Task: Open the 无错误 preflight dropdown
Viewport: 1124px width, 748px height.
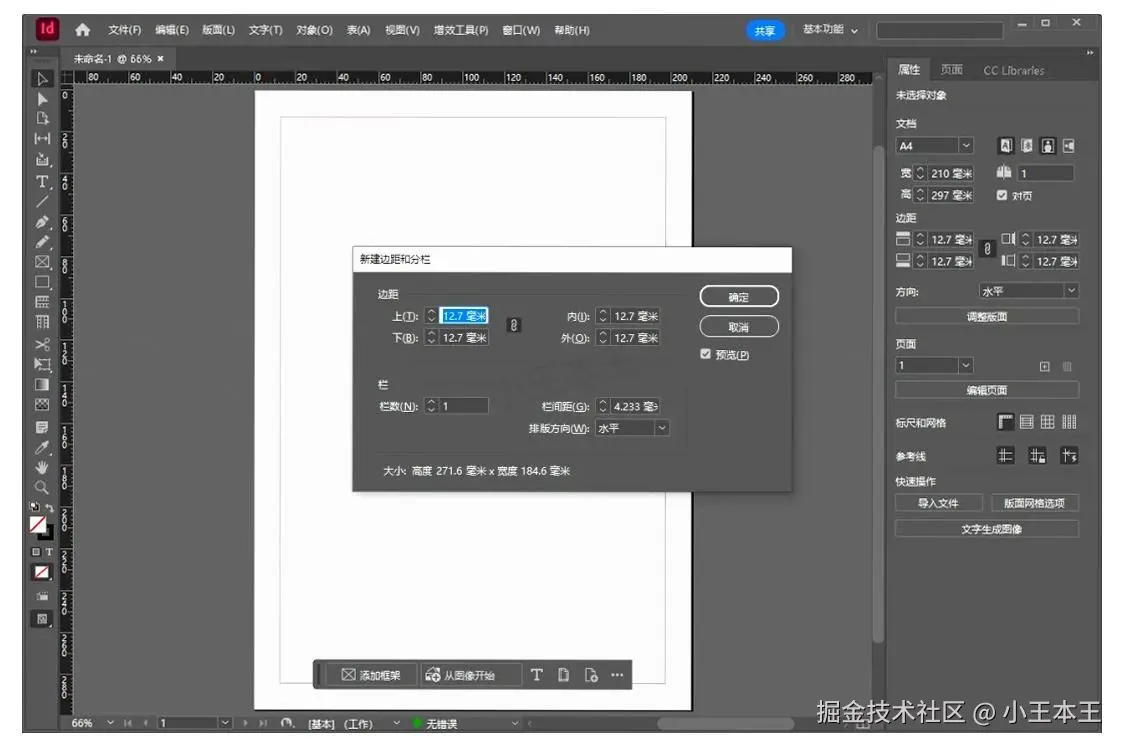Action: (x=515, y=723)
